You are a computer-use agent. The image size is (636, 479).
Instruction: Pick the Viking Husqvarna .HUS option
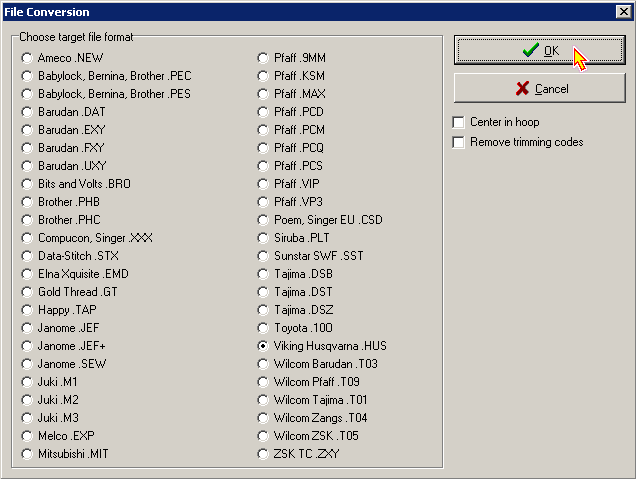coord(264,346)
